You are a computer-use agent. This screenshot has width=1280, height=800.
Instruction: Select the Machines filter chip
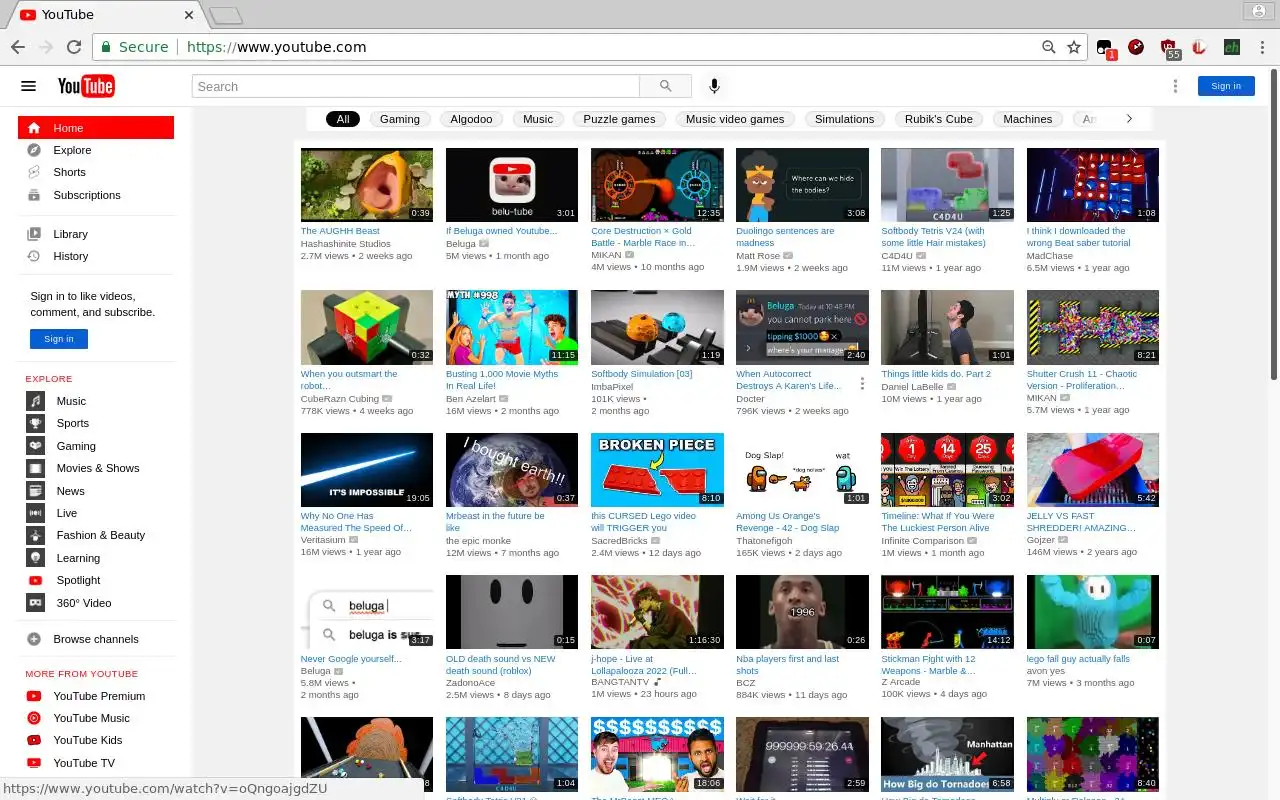(x=1028, y=119)
